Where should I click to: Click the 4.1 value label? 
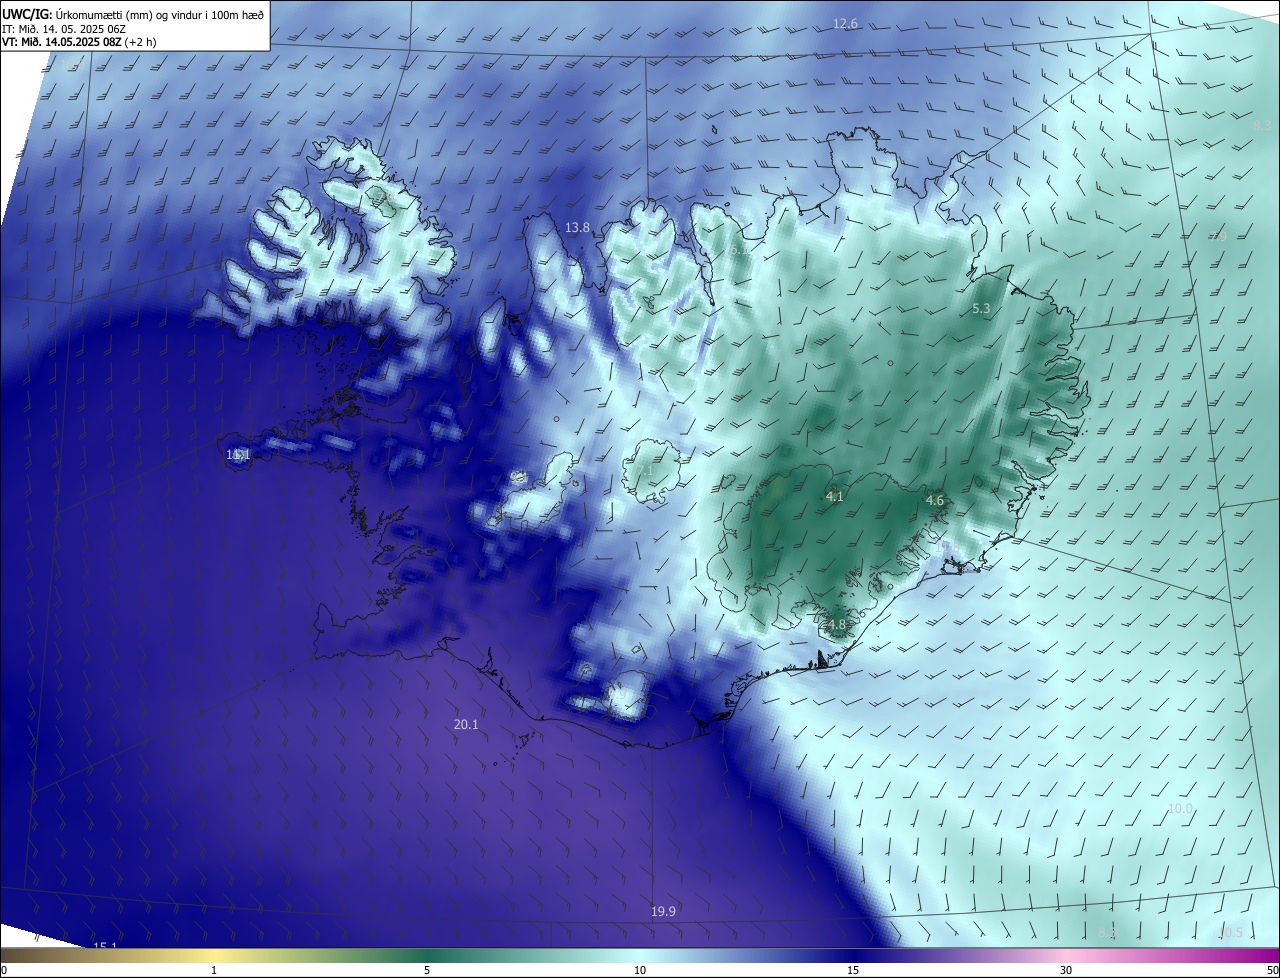(835, 496)
